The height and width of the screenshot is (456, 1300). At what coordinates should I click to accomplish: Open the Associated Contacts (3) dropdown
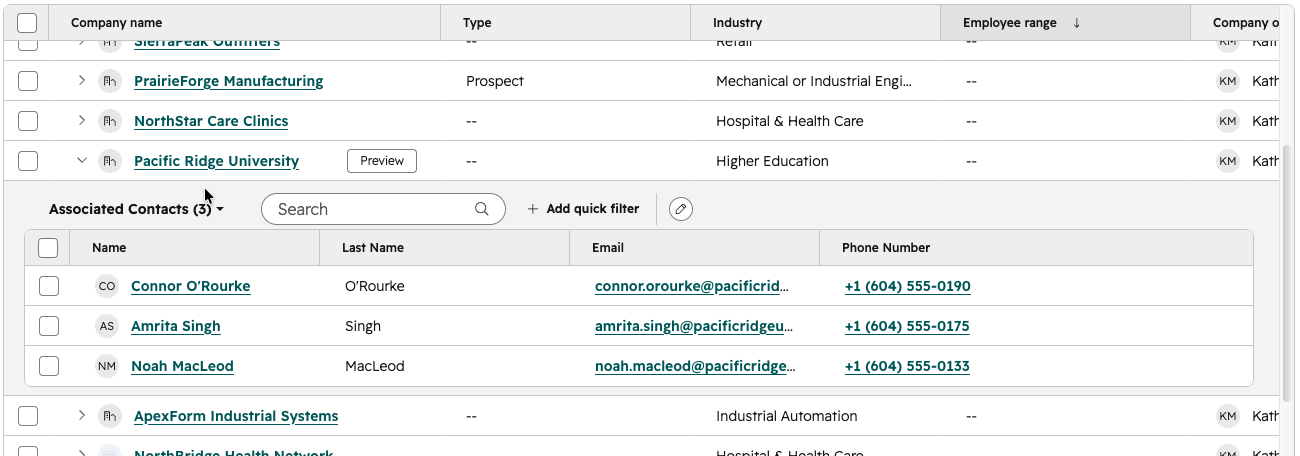click(136, 209)
